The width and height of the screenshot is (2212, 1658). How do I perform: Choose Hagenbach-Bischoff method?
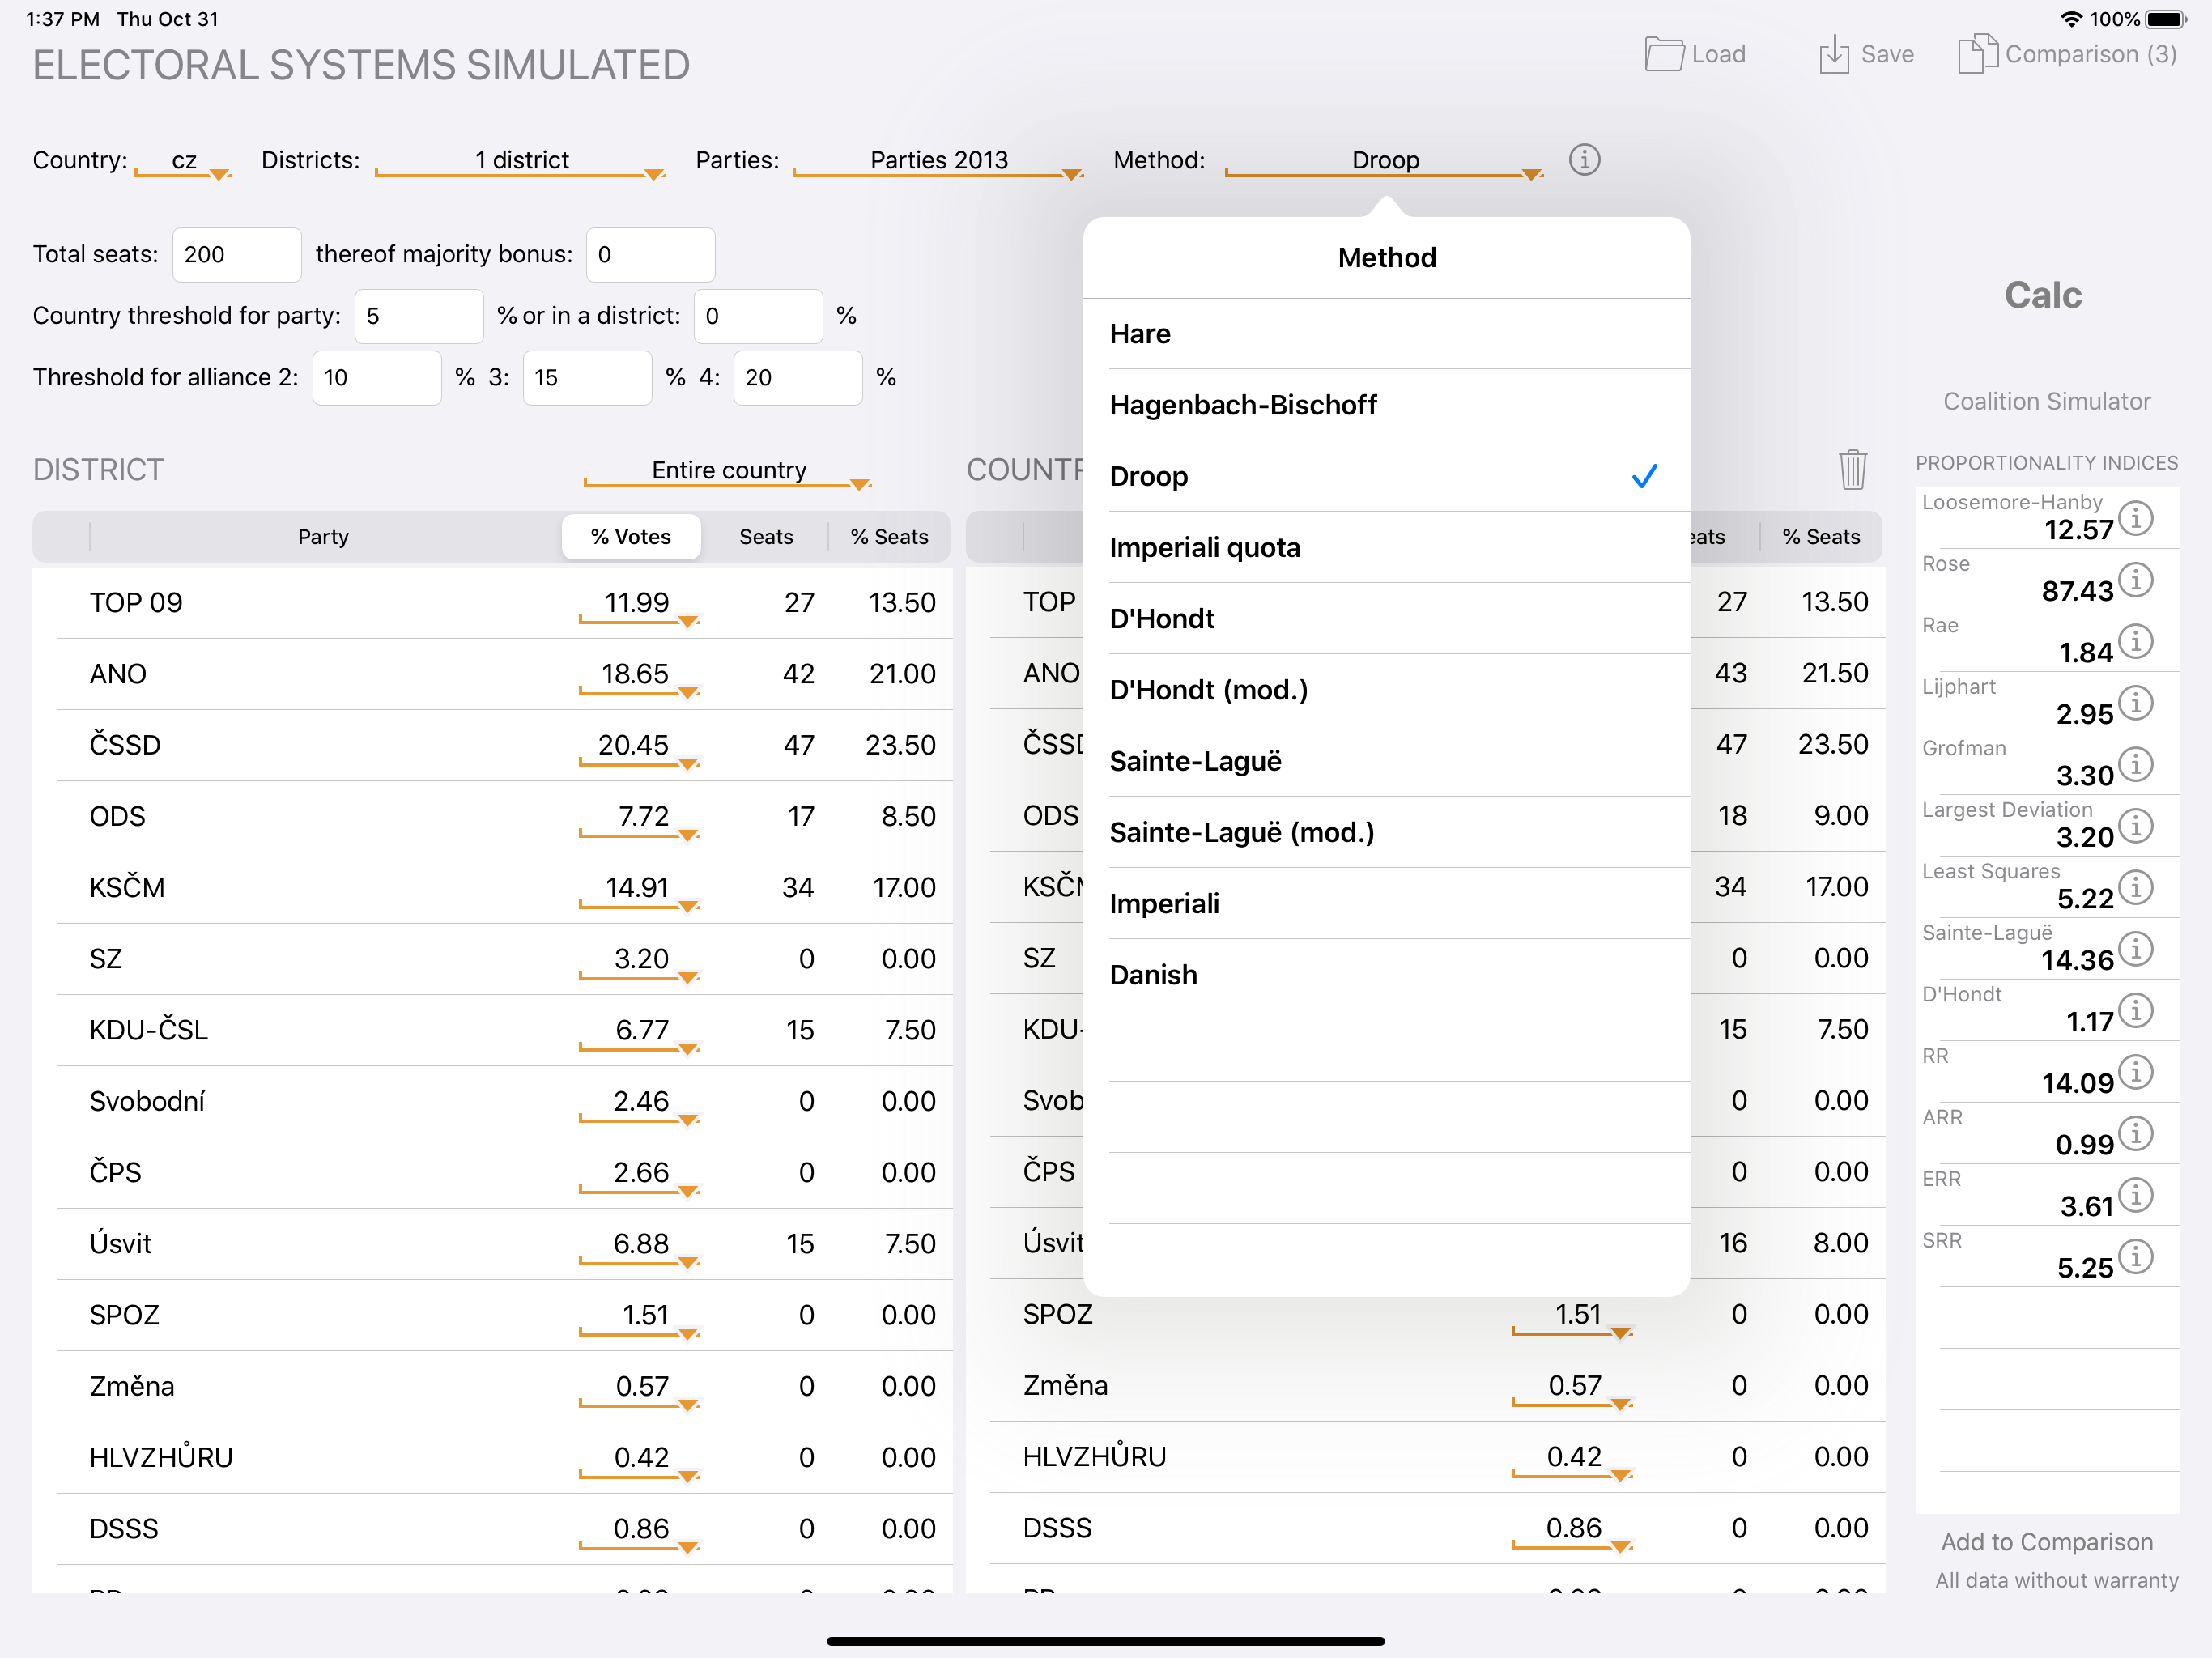coord(1387,405)
